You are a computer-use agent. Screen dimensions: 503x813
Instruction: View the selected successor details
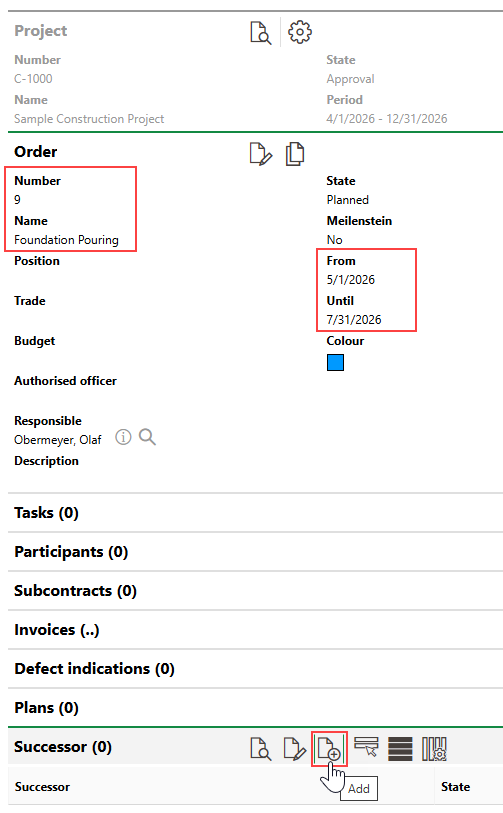click(x=260, y=749)
